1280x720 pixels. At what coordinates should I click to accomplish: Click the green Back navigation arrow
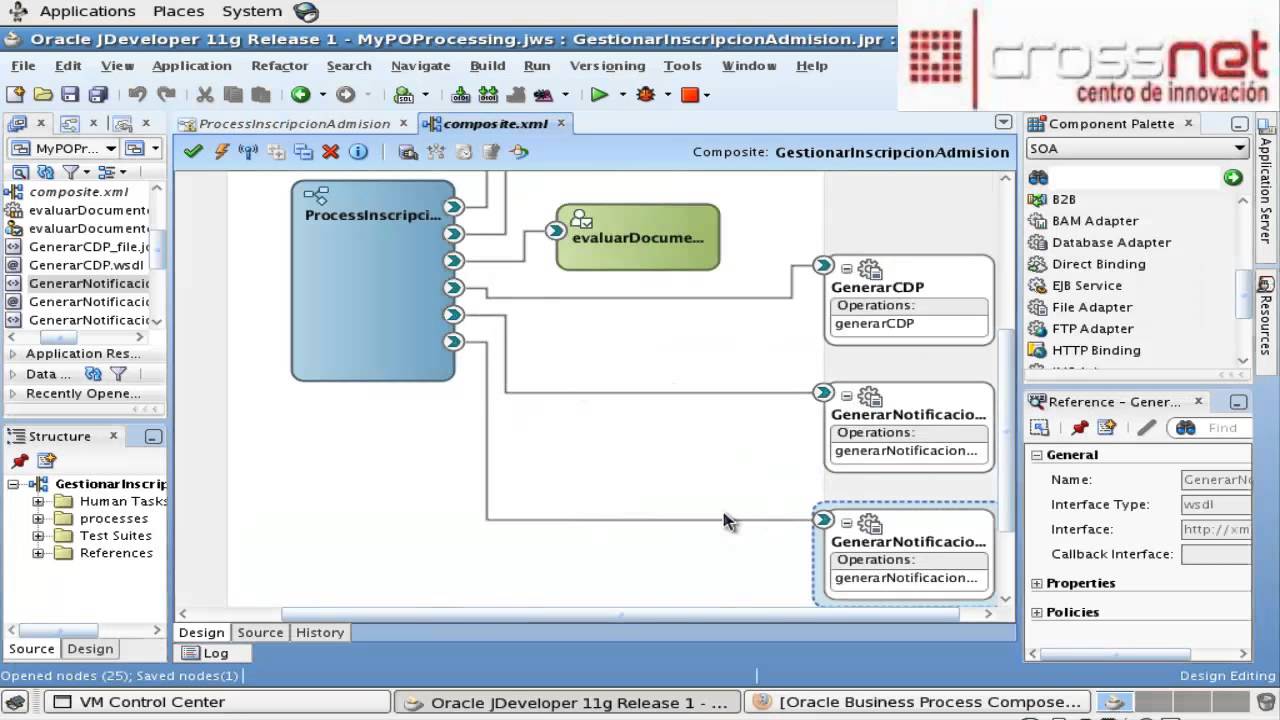[300, 94]
